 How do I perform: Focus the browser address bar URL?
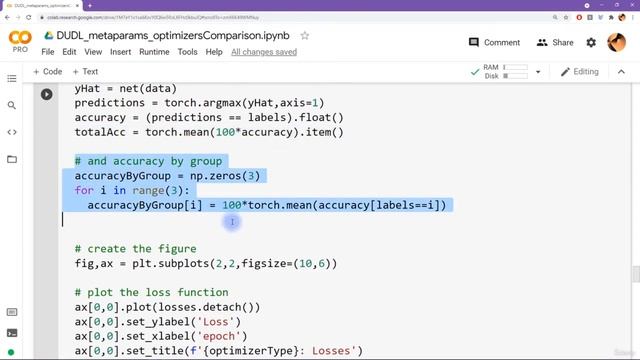coord(153,18)
